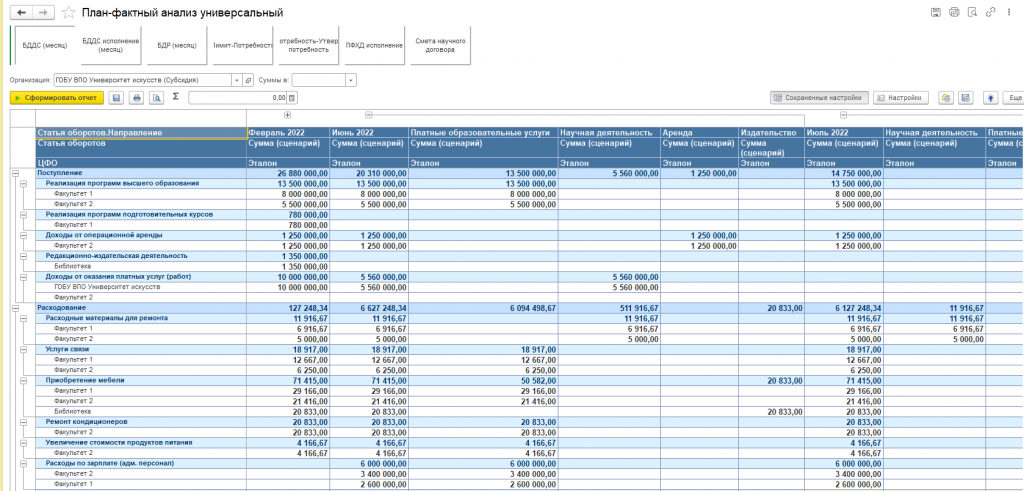The width and height of the screenshot is (1024, 491).
Task: Click the sigma sum icon
Action: (x=176, y=97)
